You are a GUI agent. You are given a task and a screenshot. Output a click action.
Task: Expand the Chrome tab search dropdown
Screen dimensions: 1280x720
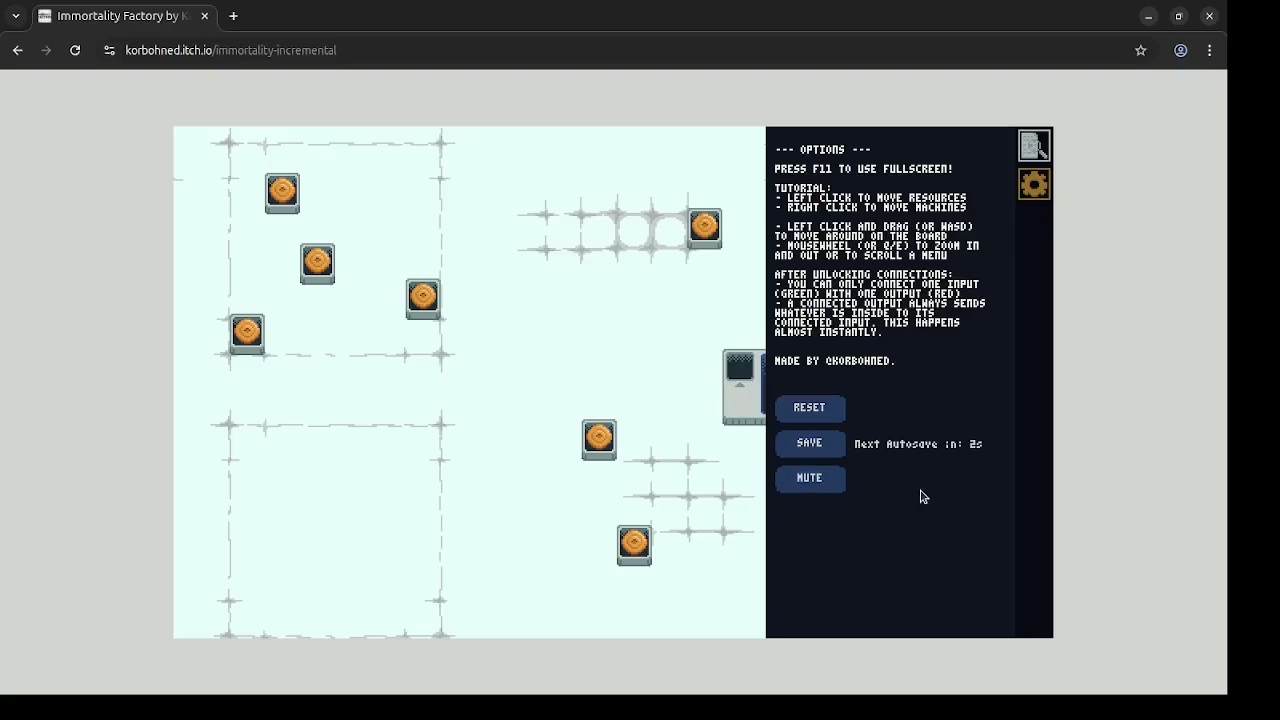click(16, 16)
